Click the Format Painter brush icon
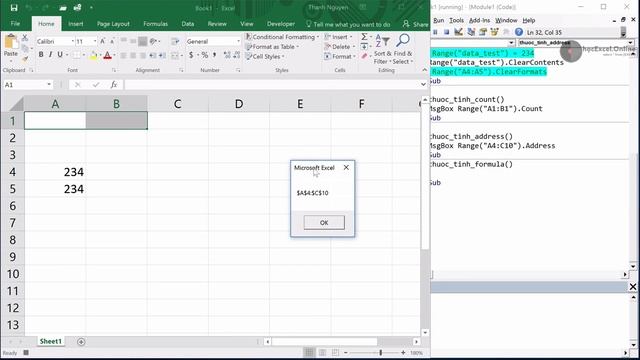Viewport: 640px width, 360px height. pyautogui.click(x=25, y=58)
